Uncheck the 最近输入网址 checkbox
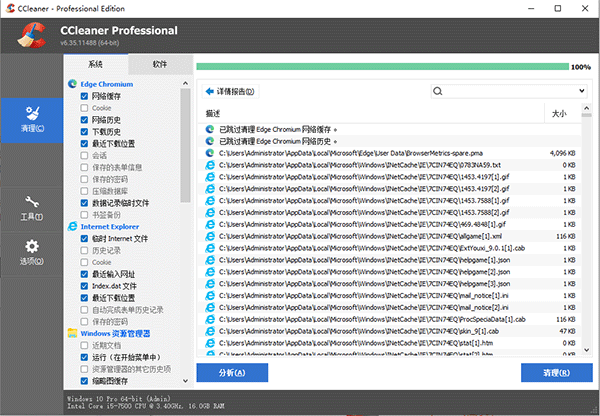600x416 pixels. click(84, 274)
